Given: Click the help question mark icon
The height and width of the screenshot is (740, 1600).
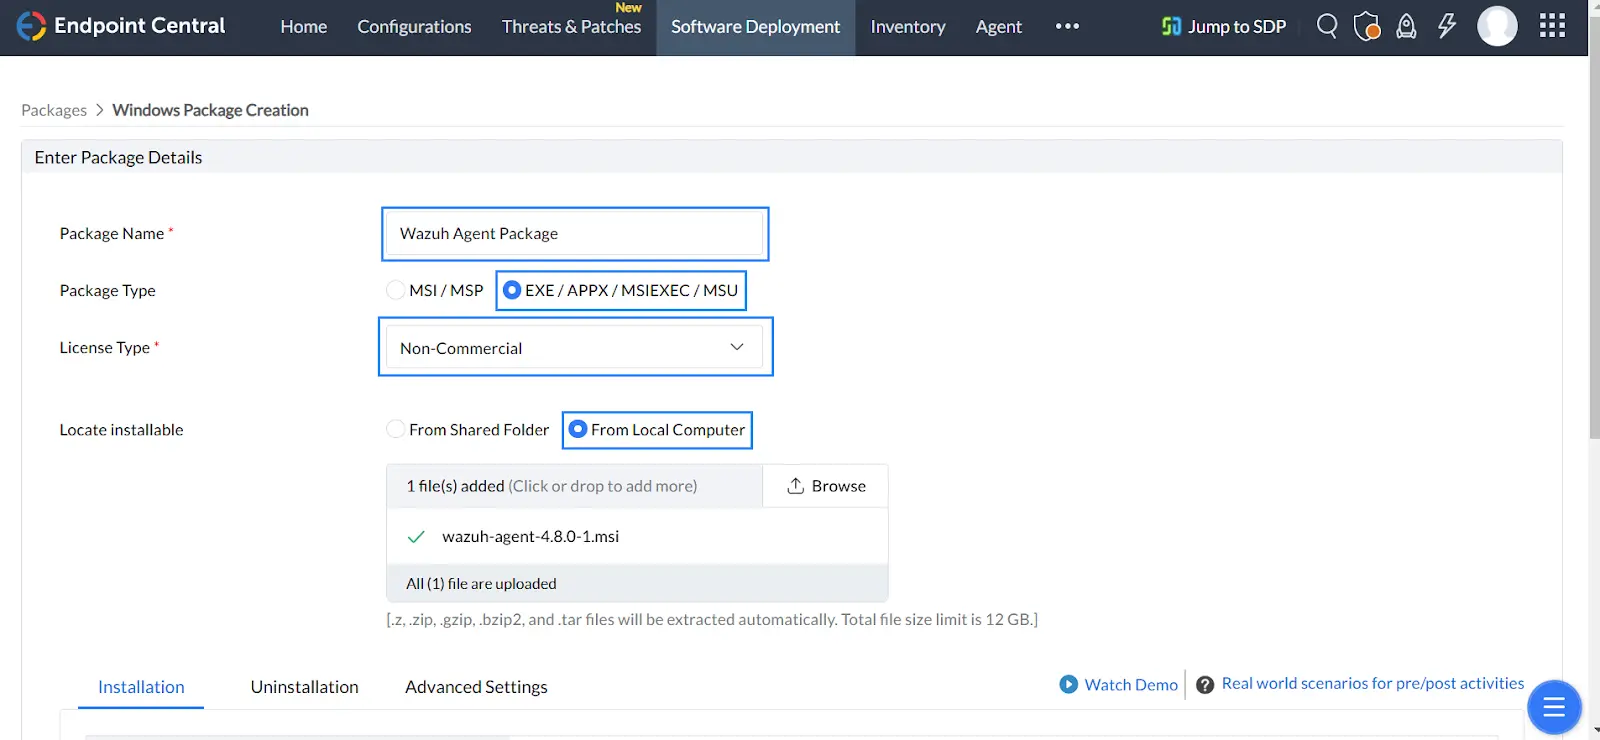Looking at the screenshot, I should pos(1205,685).
